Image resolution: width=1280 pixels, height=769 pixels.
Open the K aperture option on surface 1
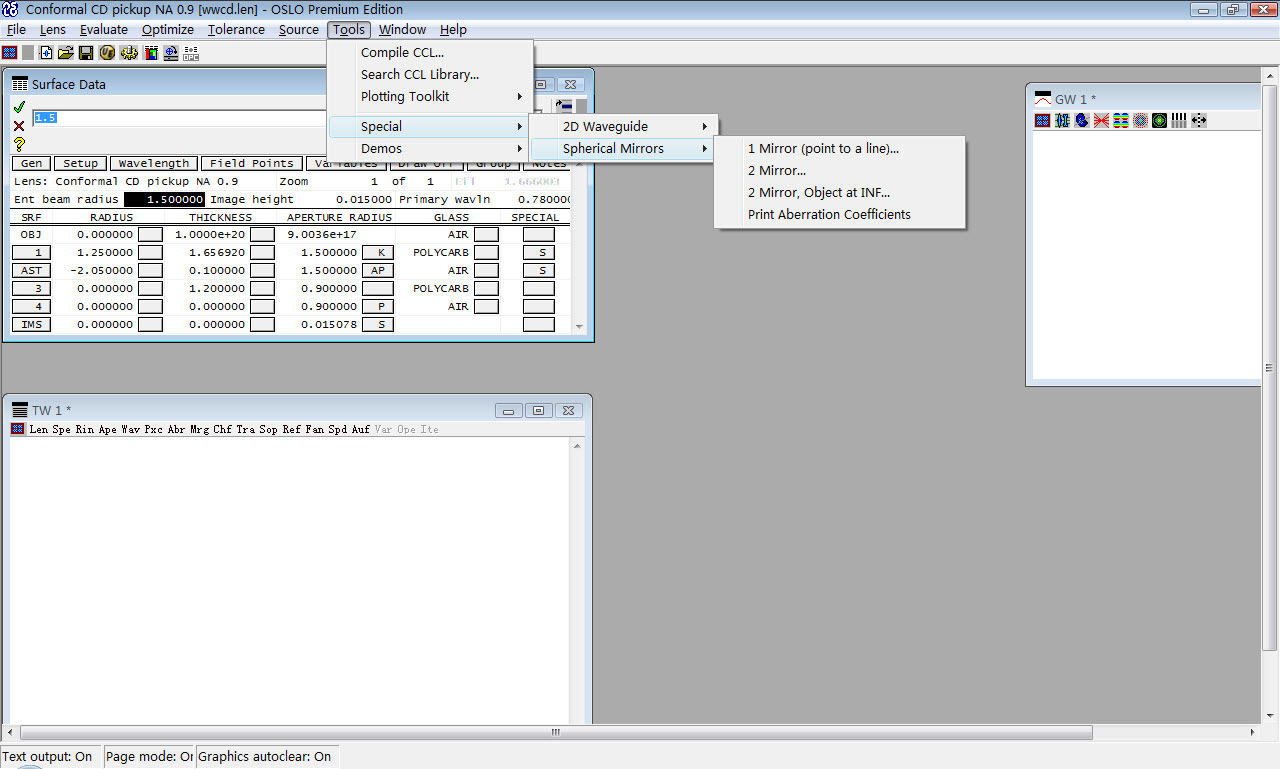tap(377, 252)
